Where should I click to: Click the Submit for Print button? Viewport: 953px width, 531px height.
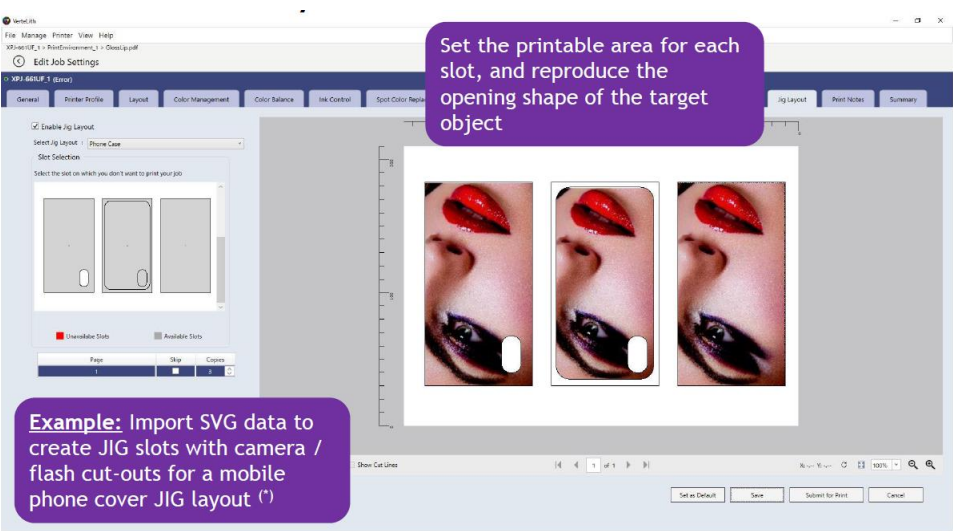click(x=826, y=495)
